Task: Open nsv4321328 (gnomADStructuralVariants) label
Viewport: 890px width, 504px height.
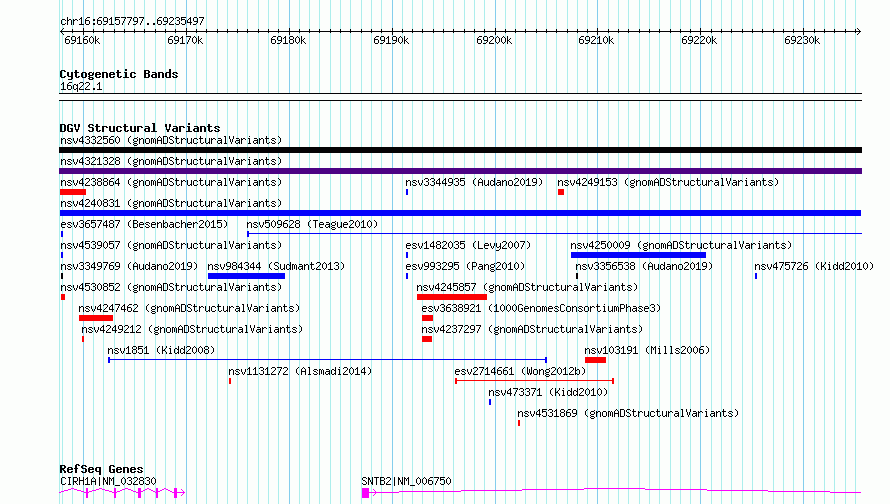Action: (171, 161)
